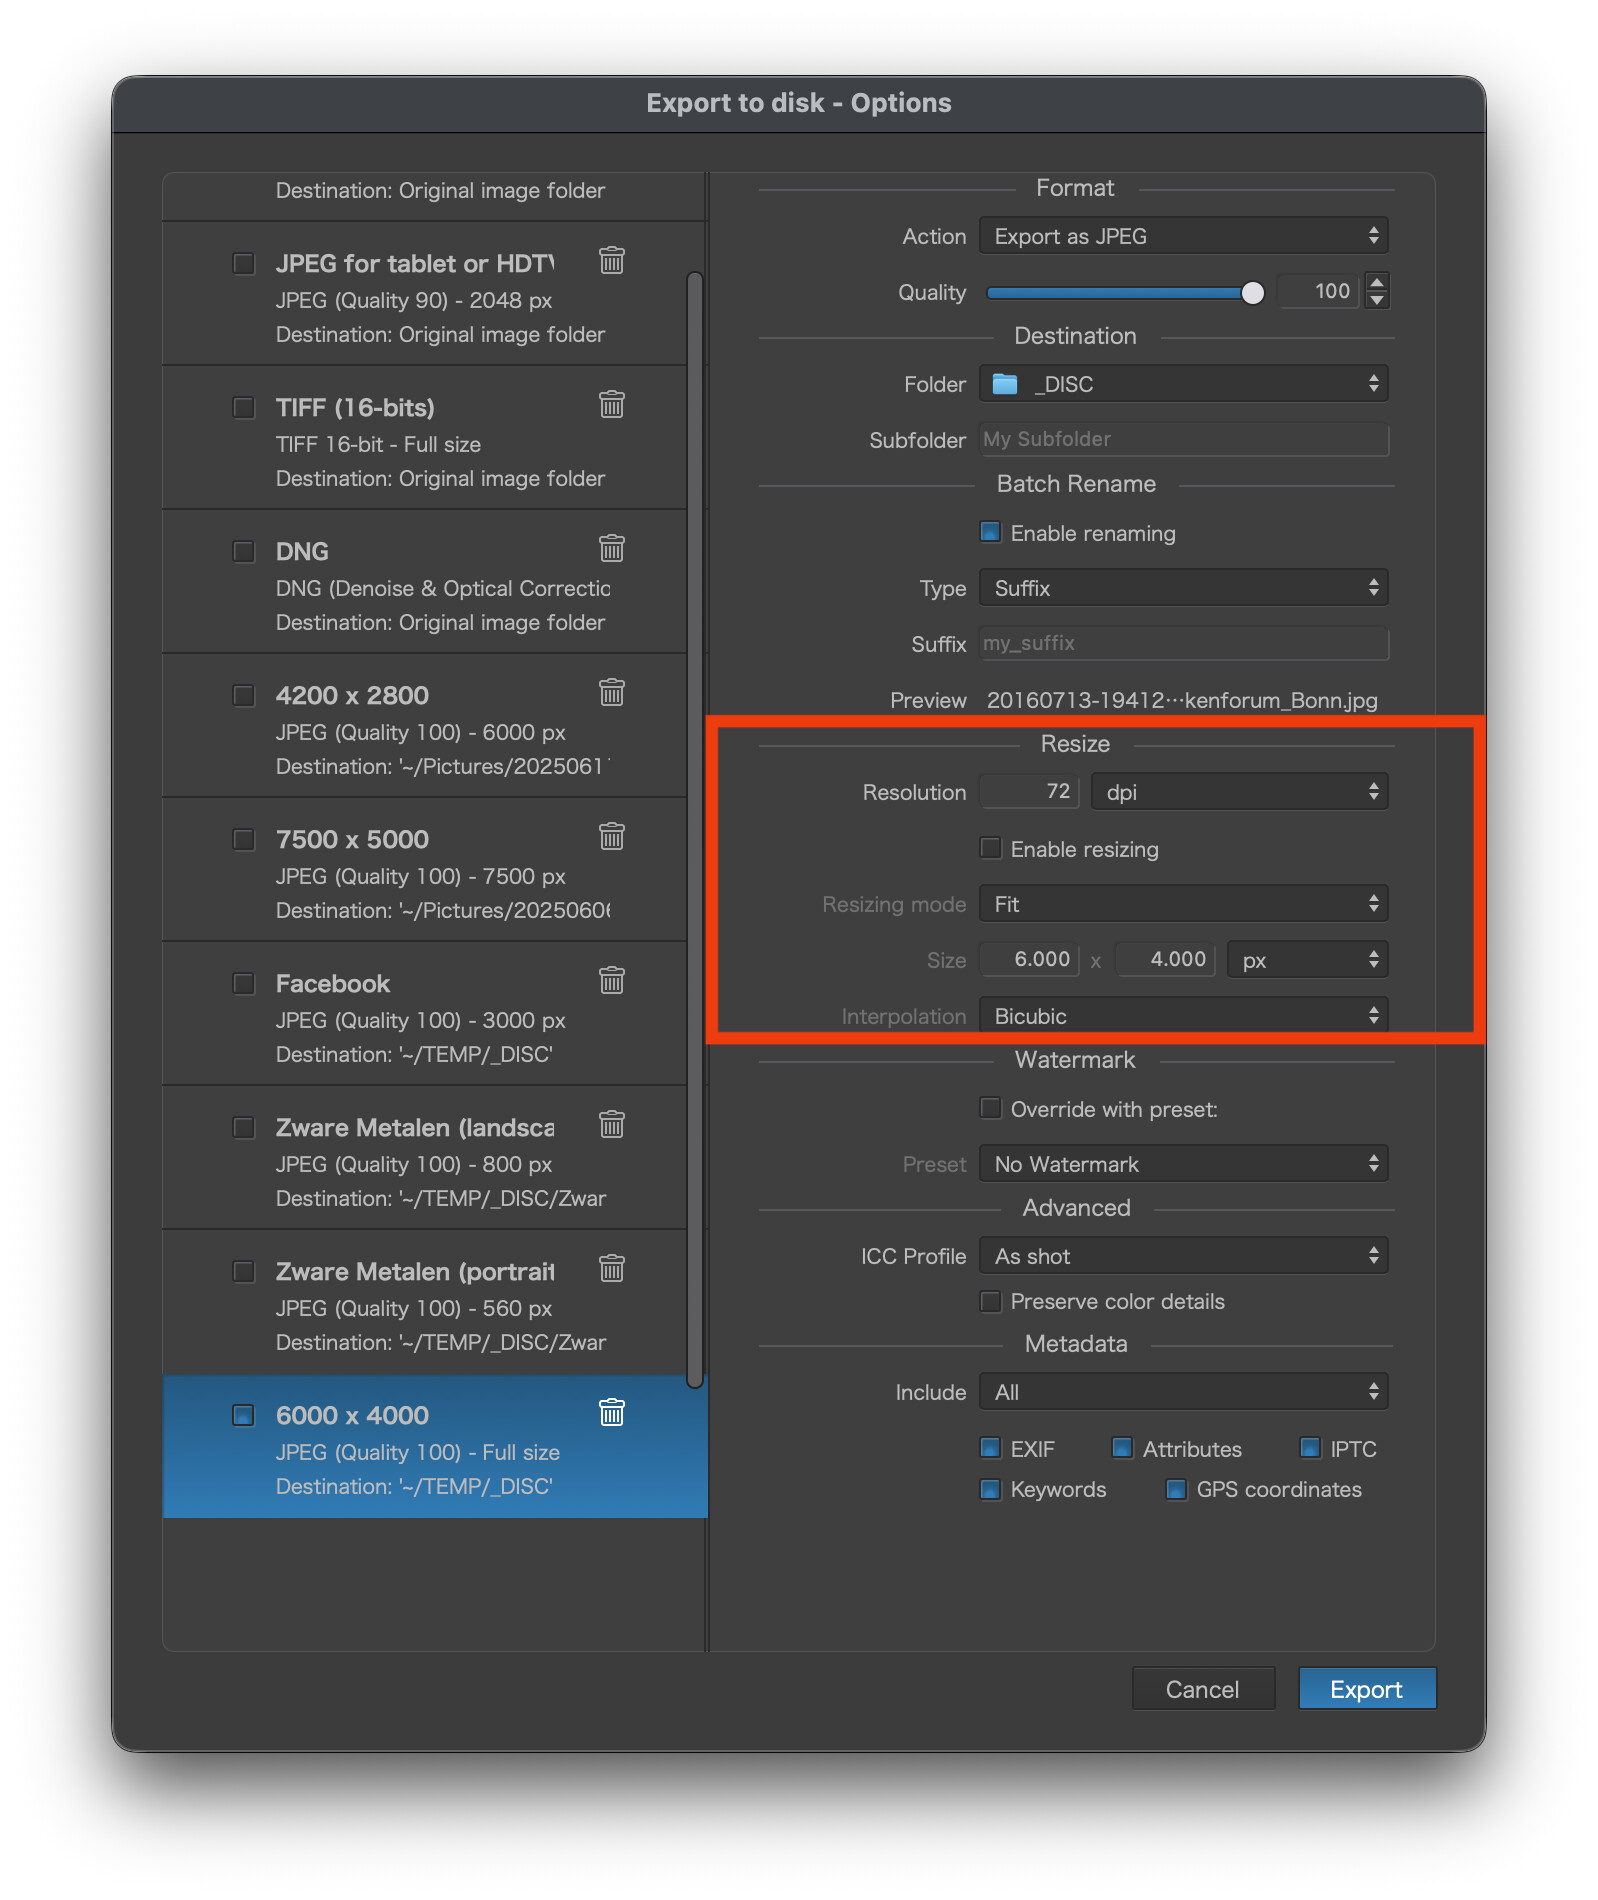Open the Action dropdown showing Export as JPEG
Image resolution: width=1598 pixels, height=1900 pixels.
pos(1183,236)
